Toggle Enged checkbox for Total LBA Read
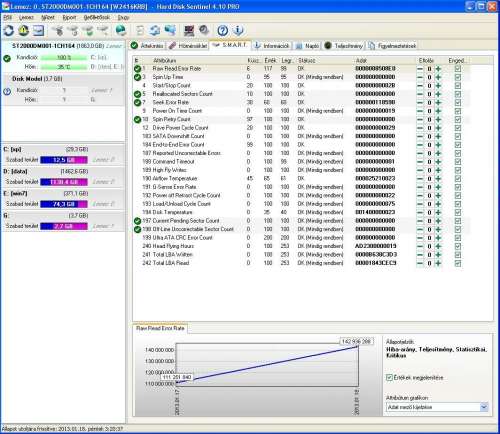The height and width of the screenshot is (434, 500). click(458, 263)
